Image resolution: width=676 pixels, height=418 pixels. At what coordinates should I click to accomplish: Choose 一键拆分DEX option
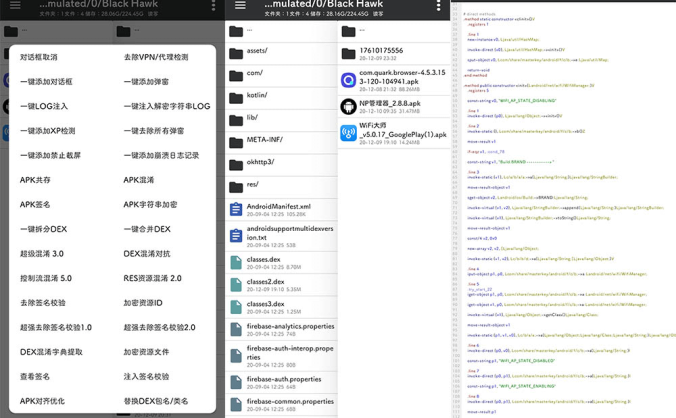44,229
